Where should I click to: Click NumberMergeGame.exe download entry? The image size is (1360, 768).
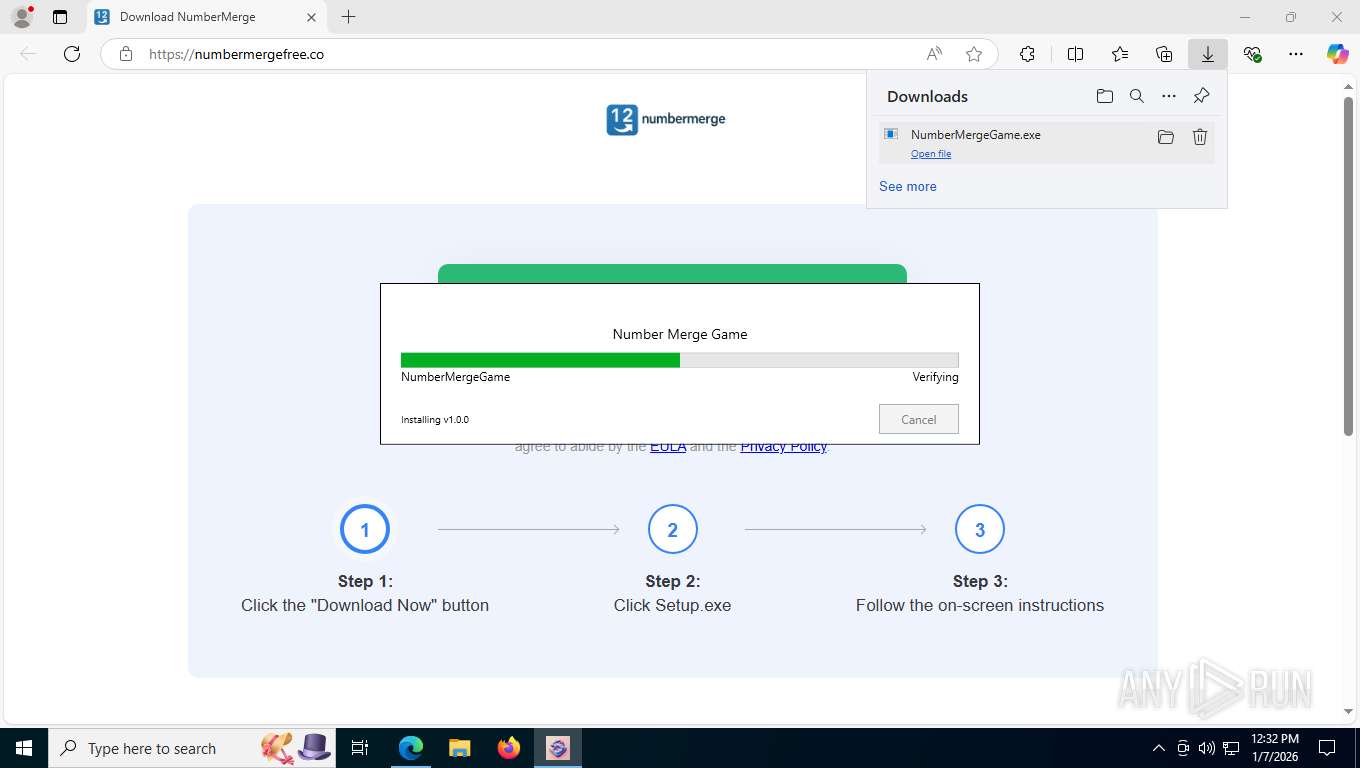coord(1046,142)
